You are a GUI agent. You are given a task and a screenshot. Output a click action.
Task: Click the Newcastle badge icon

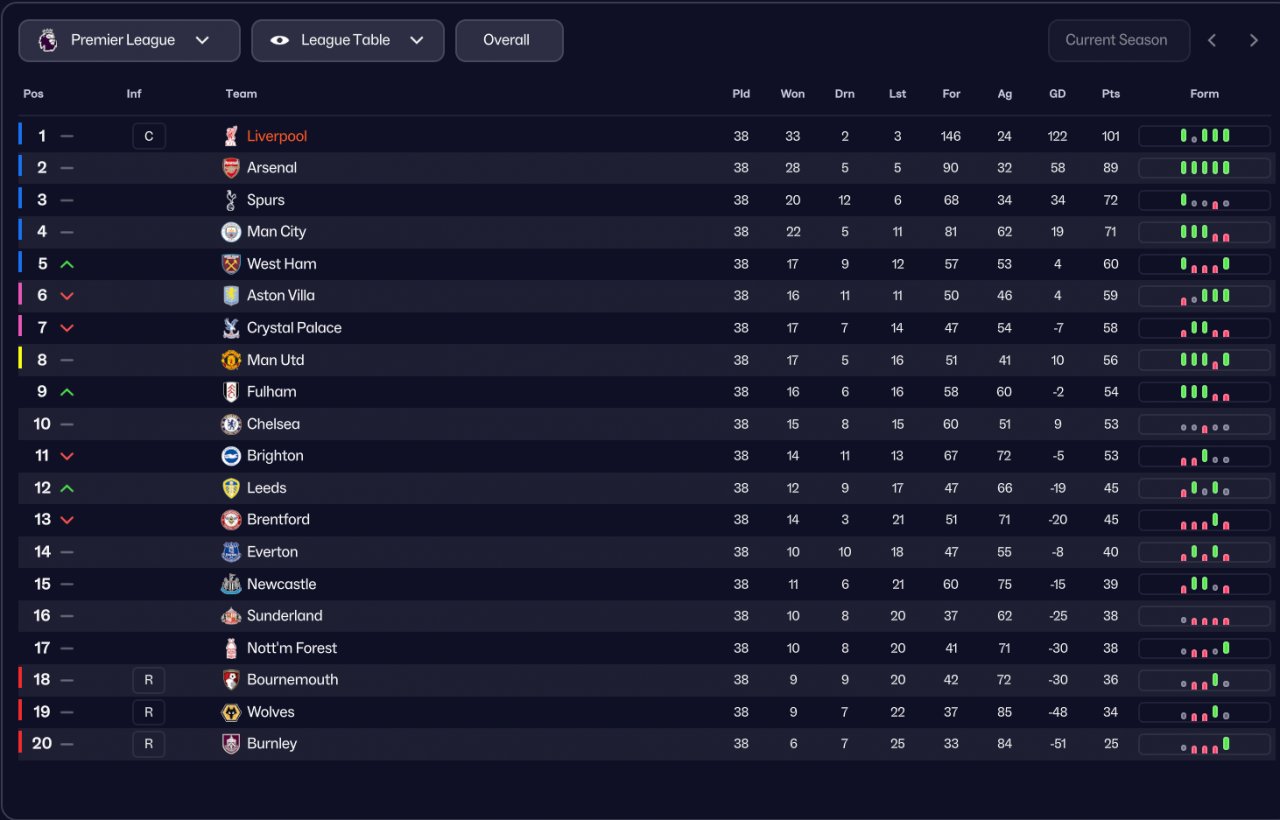(231, 584)
